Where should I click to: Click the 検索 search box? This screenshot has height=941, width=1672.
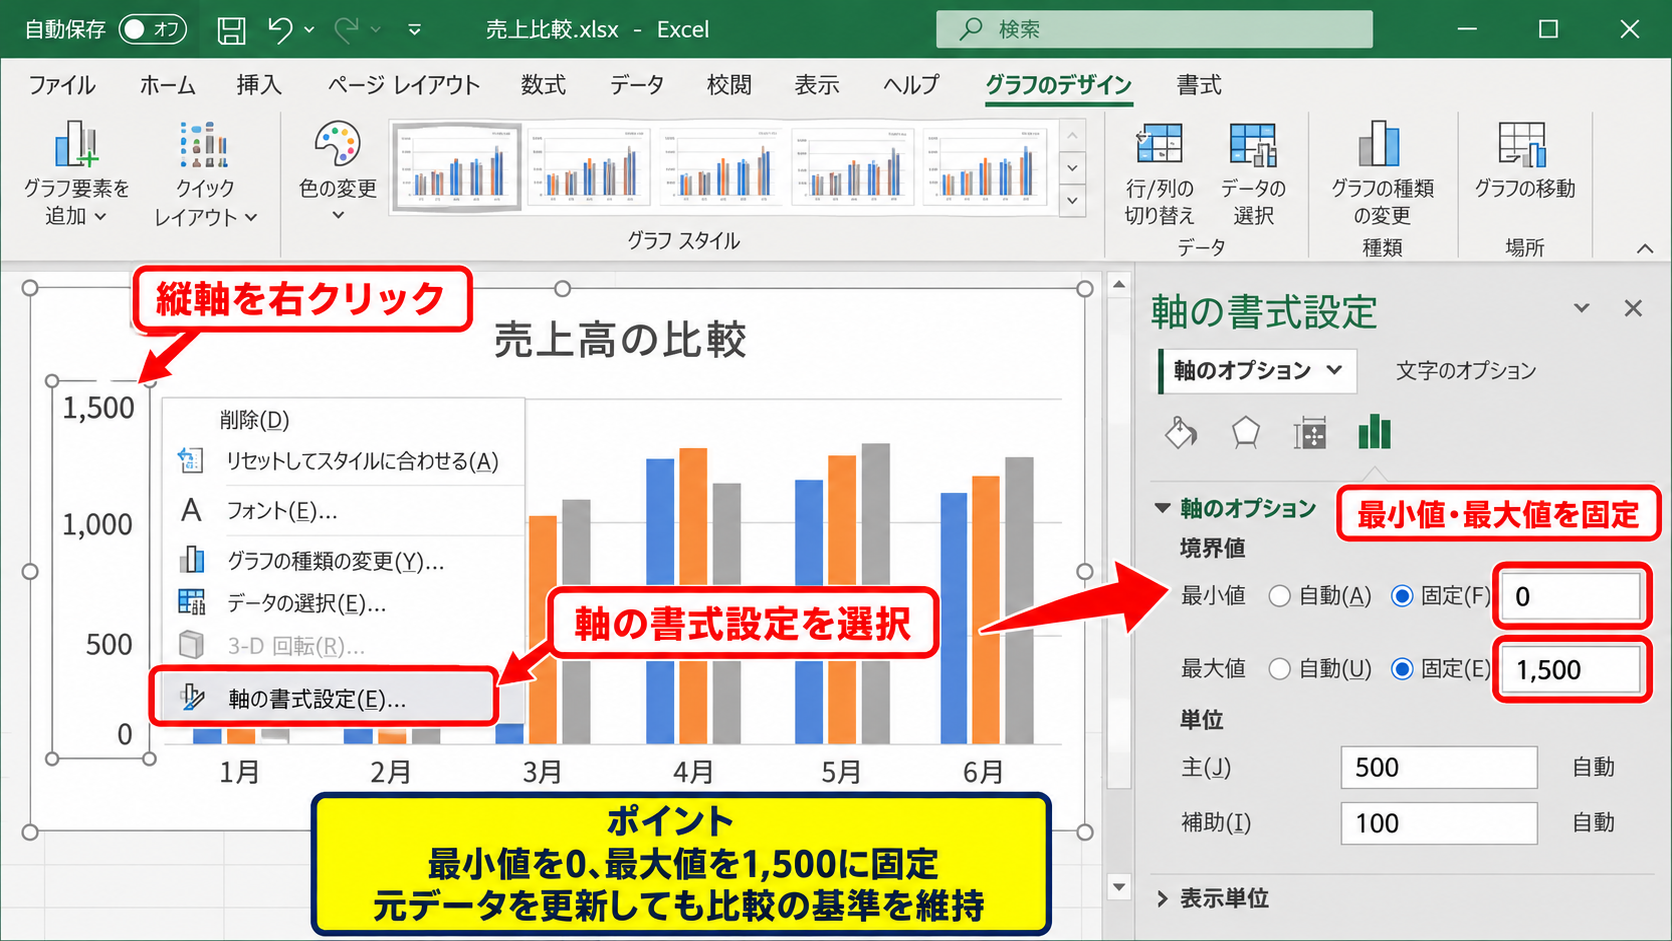[1154, 29]
